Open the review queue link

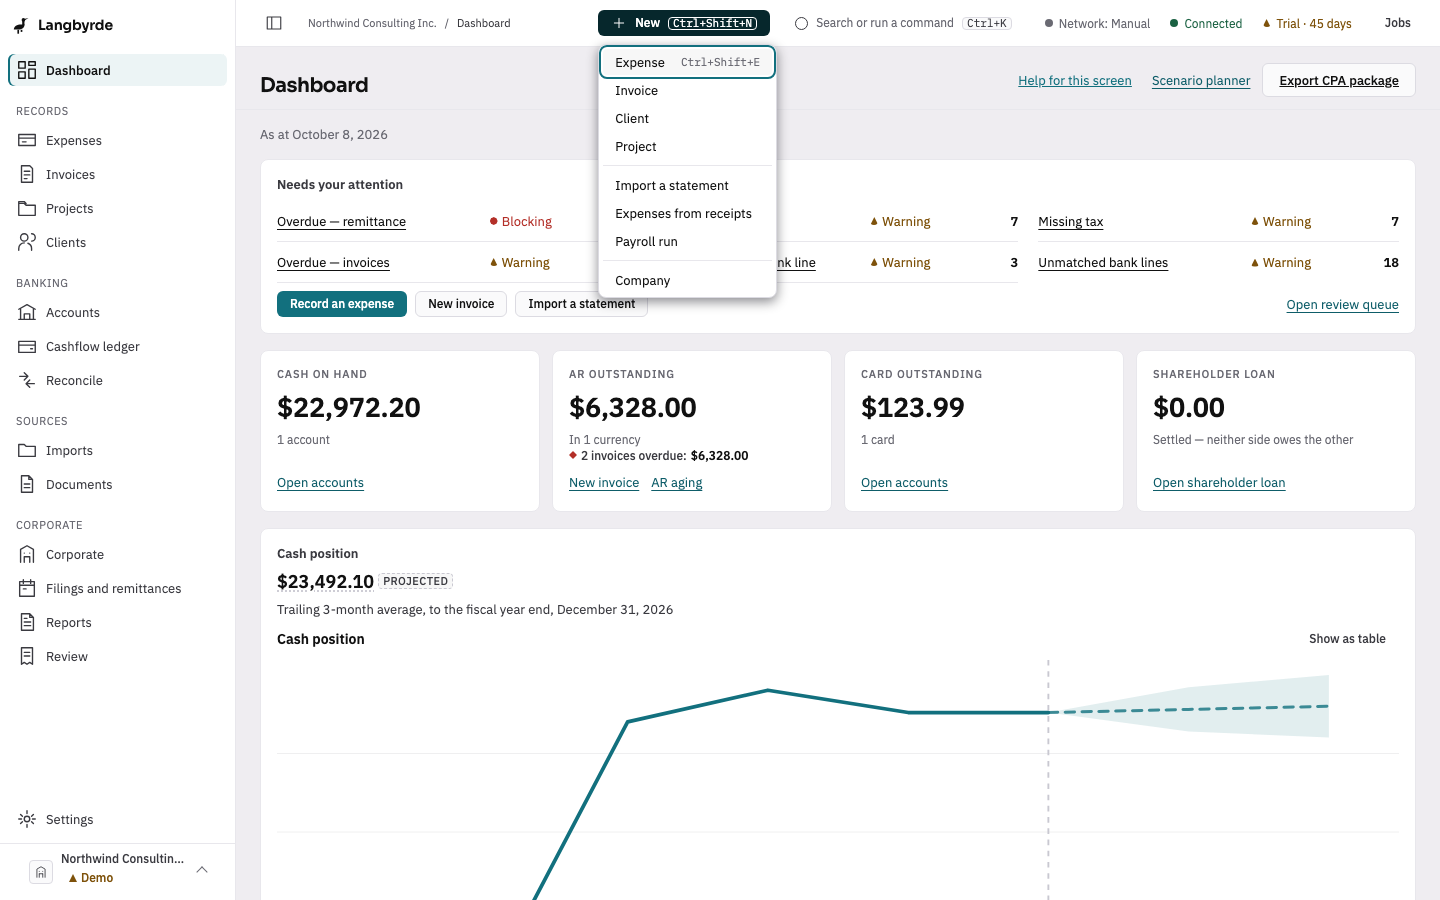click(x=1342, y=305)
